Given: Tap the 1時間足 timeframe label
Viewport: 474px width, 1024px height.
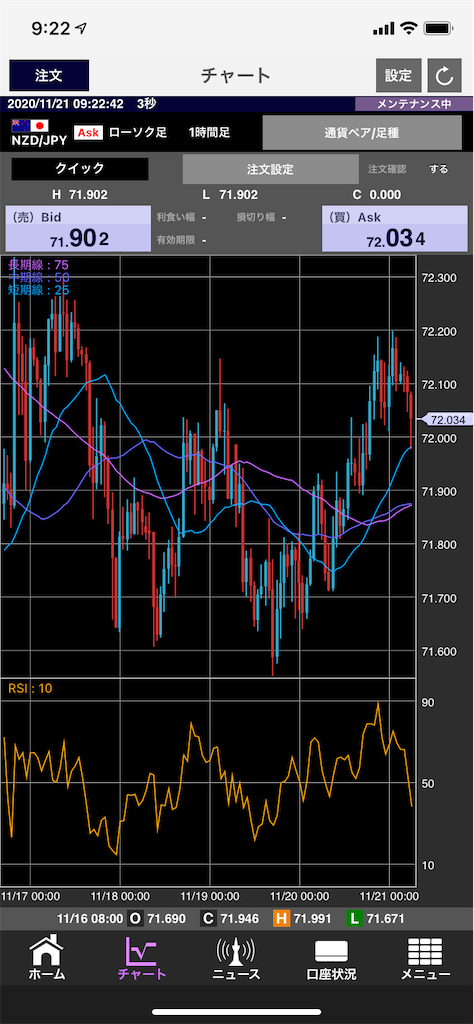Looking at the screenshot, I should 209,133.
